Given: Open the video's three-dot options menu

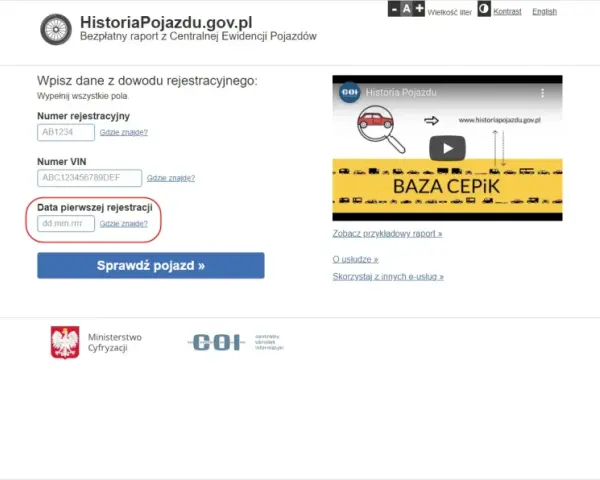Looking at the screenshot, I should coord(542,93).
